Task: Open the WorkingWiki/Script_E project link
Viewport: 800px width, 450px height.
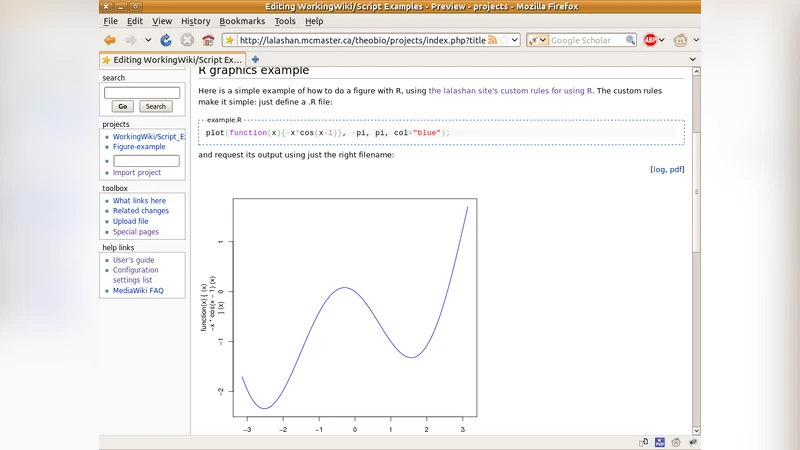Action: click(149, 136)
